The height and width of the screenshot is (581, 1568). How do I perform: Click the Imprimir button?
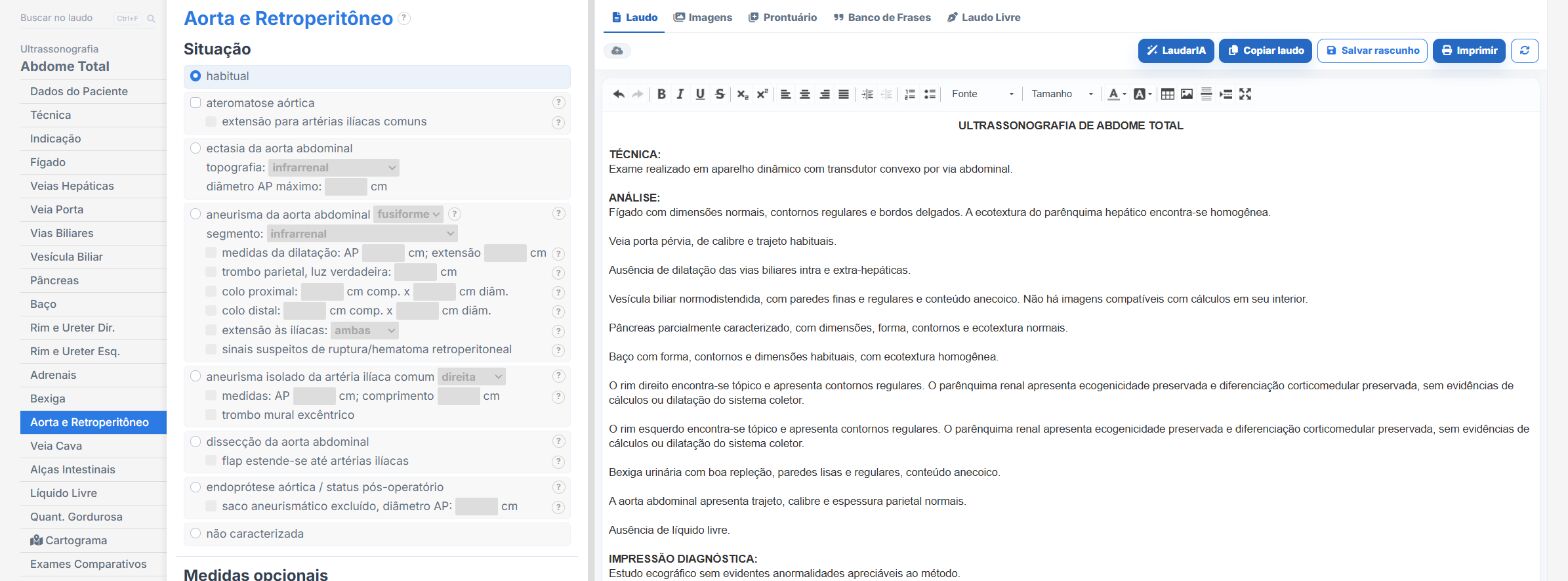tap(1469, 50)
